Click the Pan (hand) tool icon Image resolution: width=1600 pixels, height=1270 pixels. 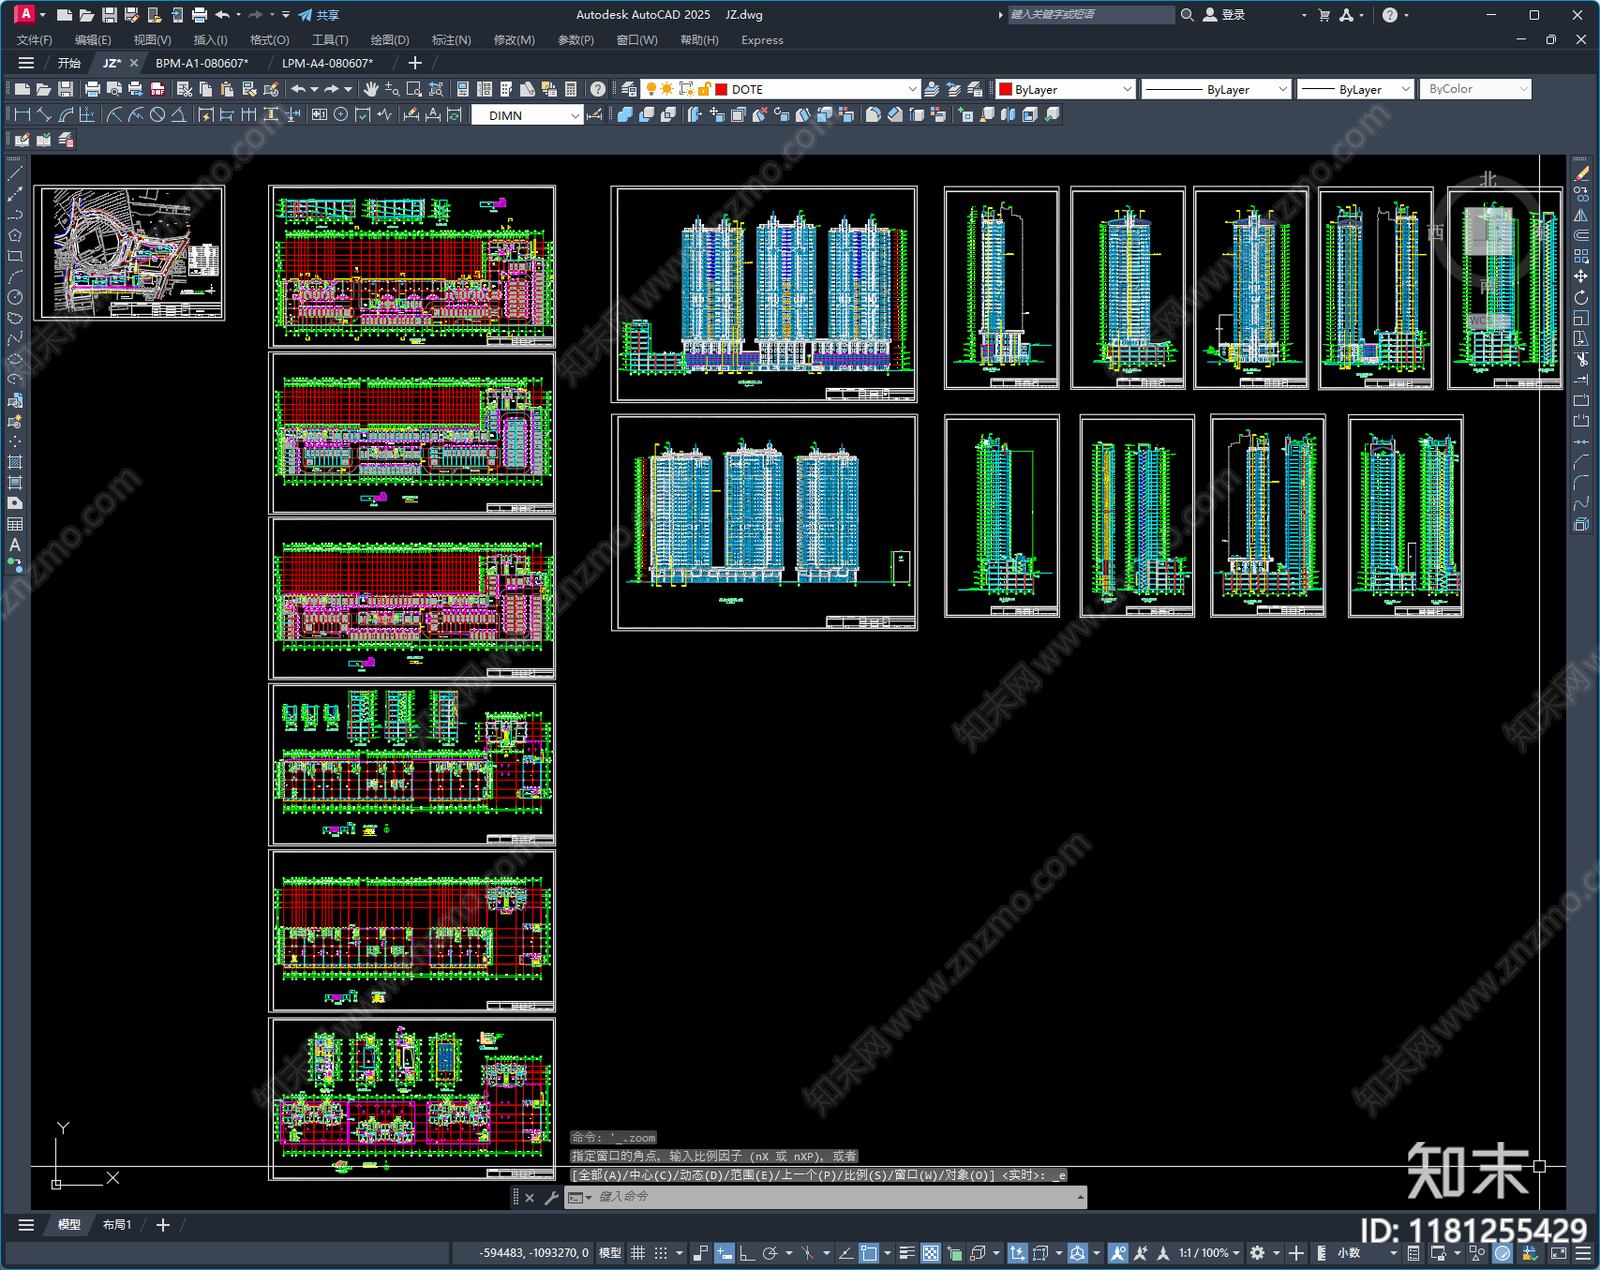(370, 89)
